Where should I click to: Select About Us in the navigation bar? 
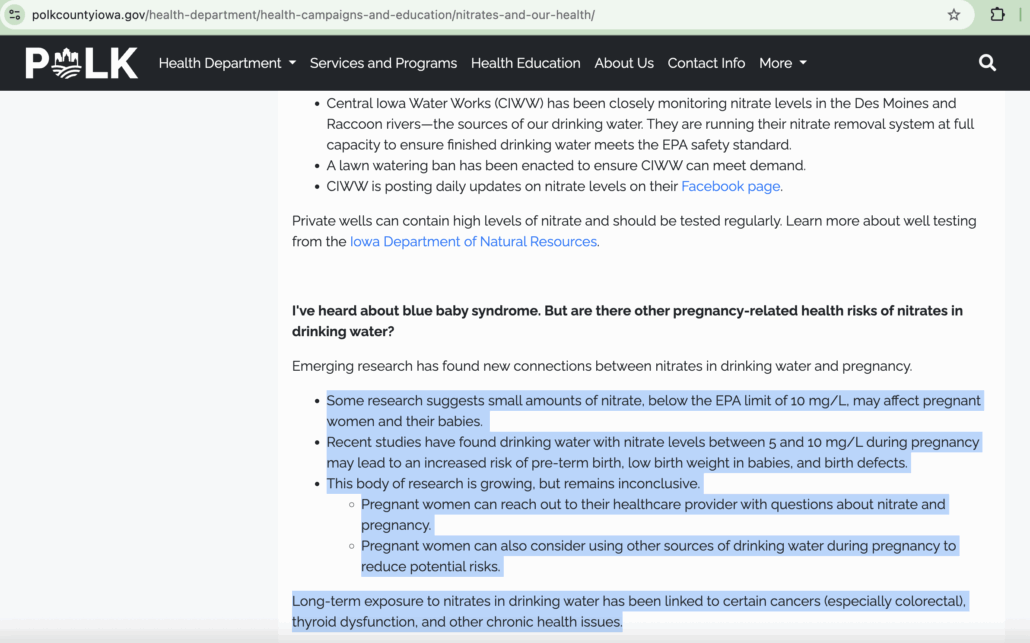[x=624, y=63]
